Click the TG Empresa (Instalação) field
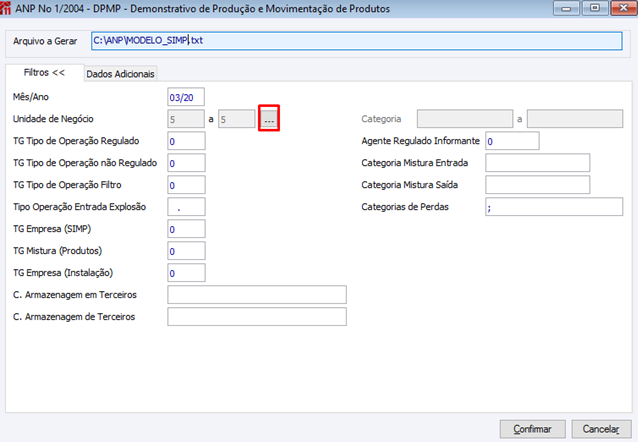 (x=186, y=273)
